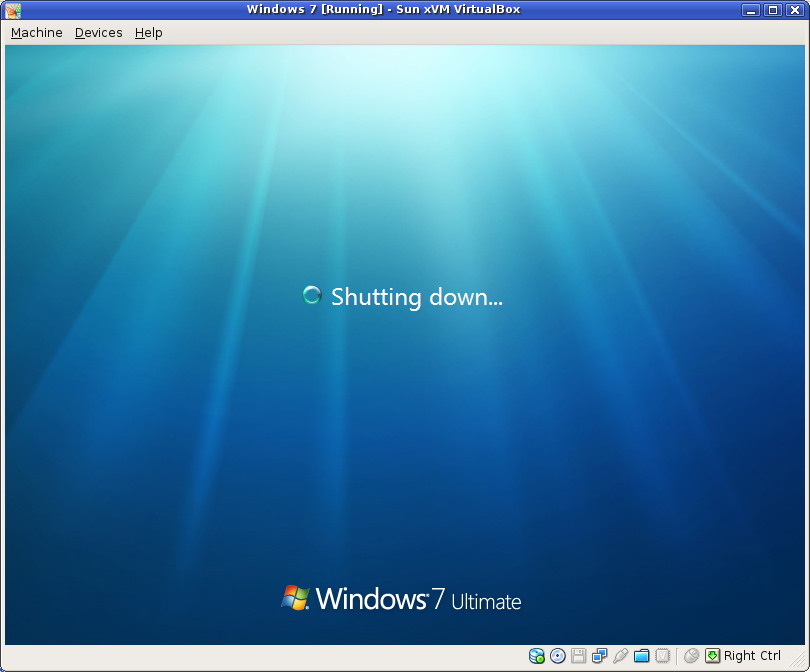The image size is (810, 672).
Task: Open the shared folders status icon
Action: [641, 656]
